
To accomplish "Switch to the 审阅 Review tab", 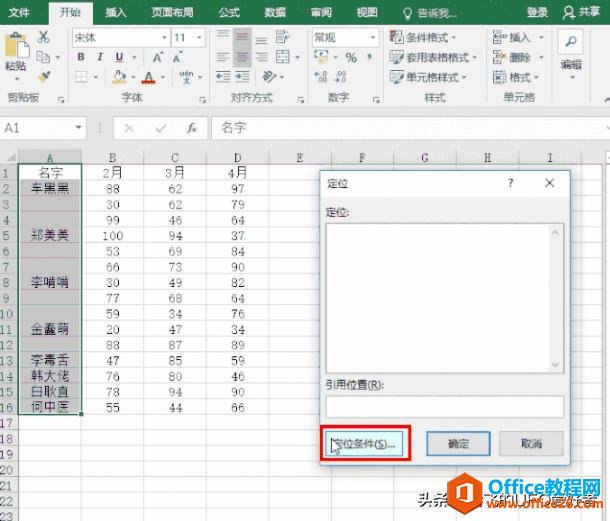I will (x=321, y=12).
